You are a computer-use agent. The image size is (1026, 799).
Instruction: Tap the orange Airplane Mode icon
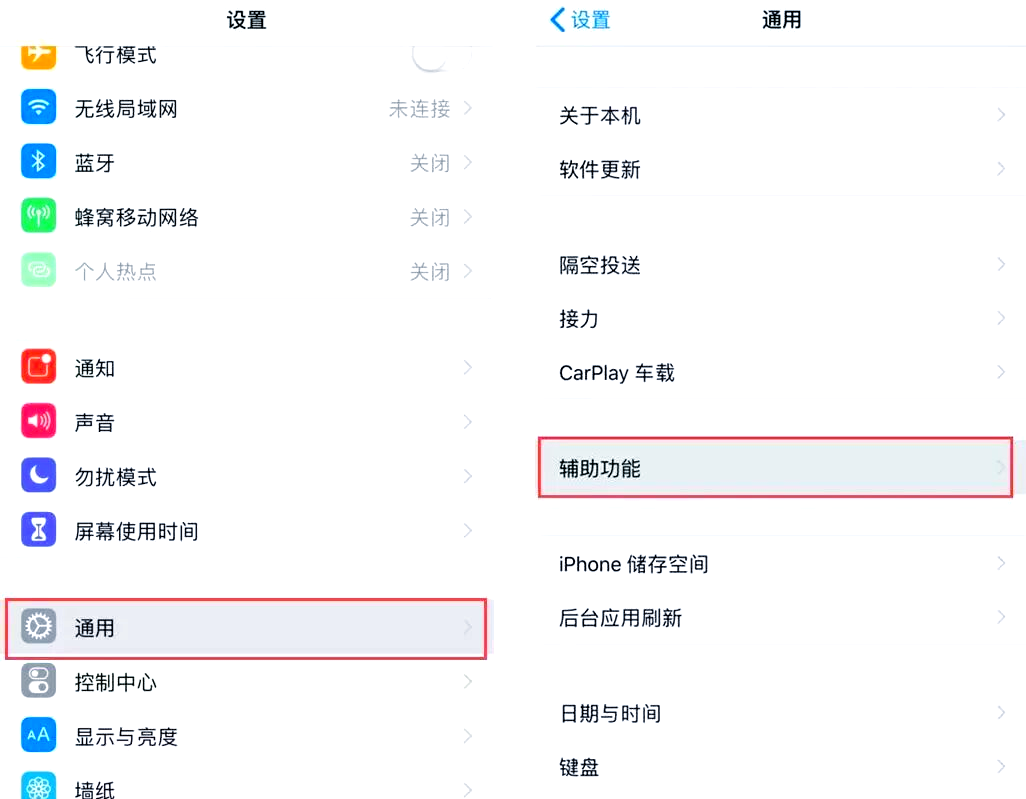coord(38,53)
